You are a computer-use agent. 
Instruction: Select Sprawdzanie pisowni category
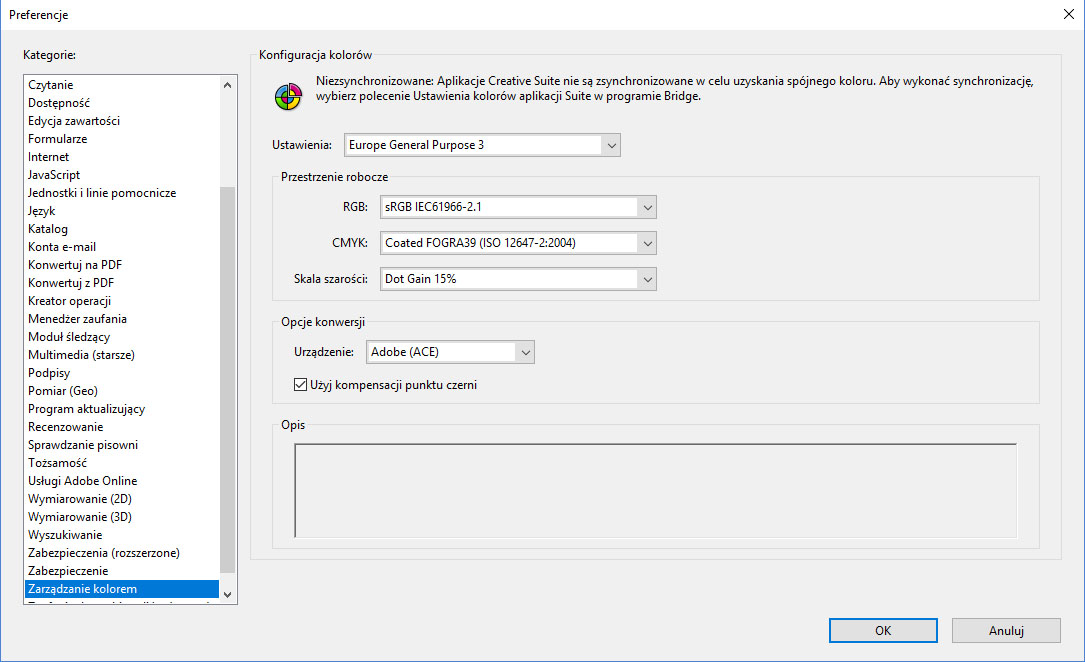pyautogui.click(x=122, y=444)
